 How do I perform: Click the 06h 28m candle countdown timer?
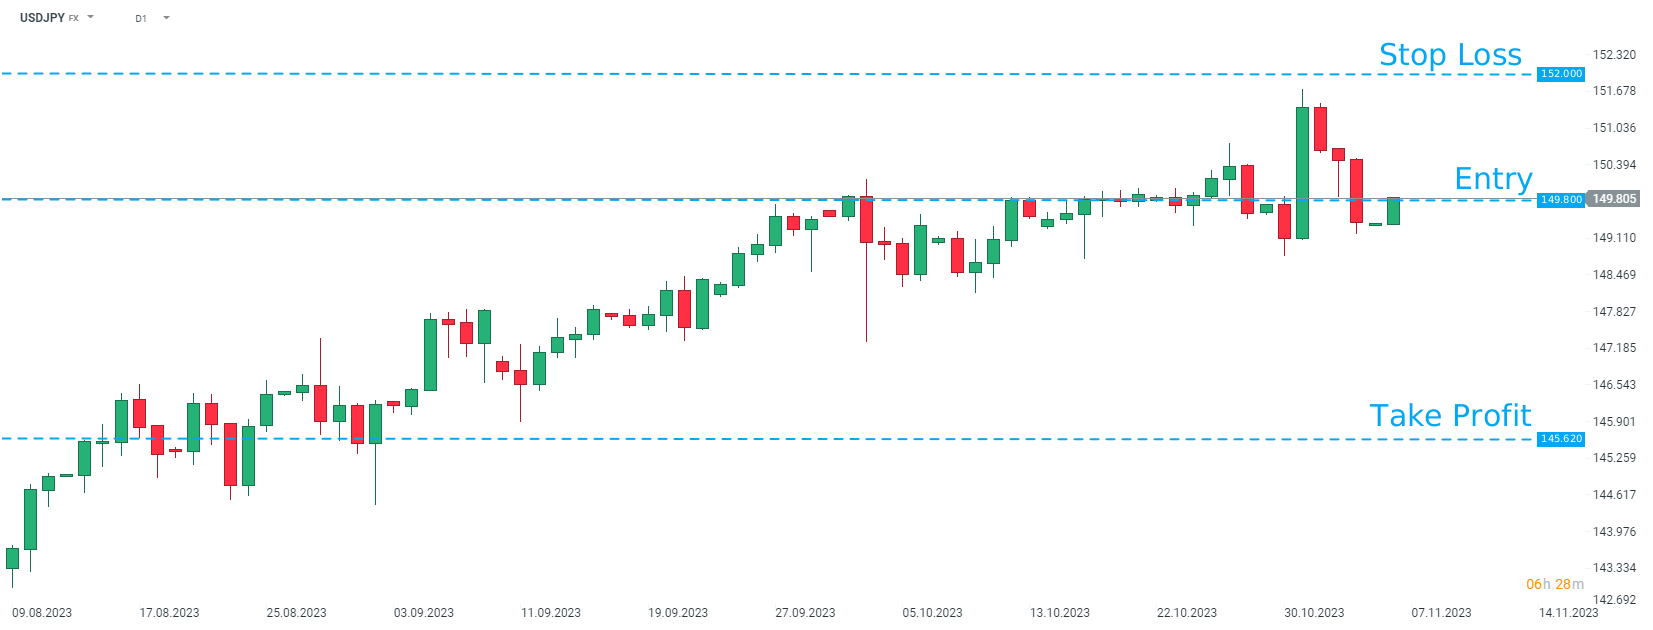[1554, 584]
